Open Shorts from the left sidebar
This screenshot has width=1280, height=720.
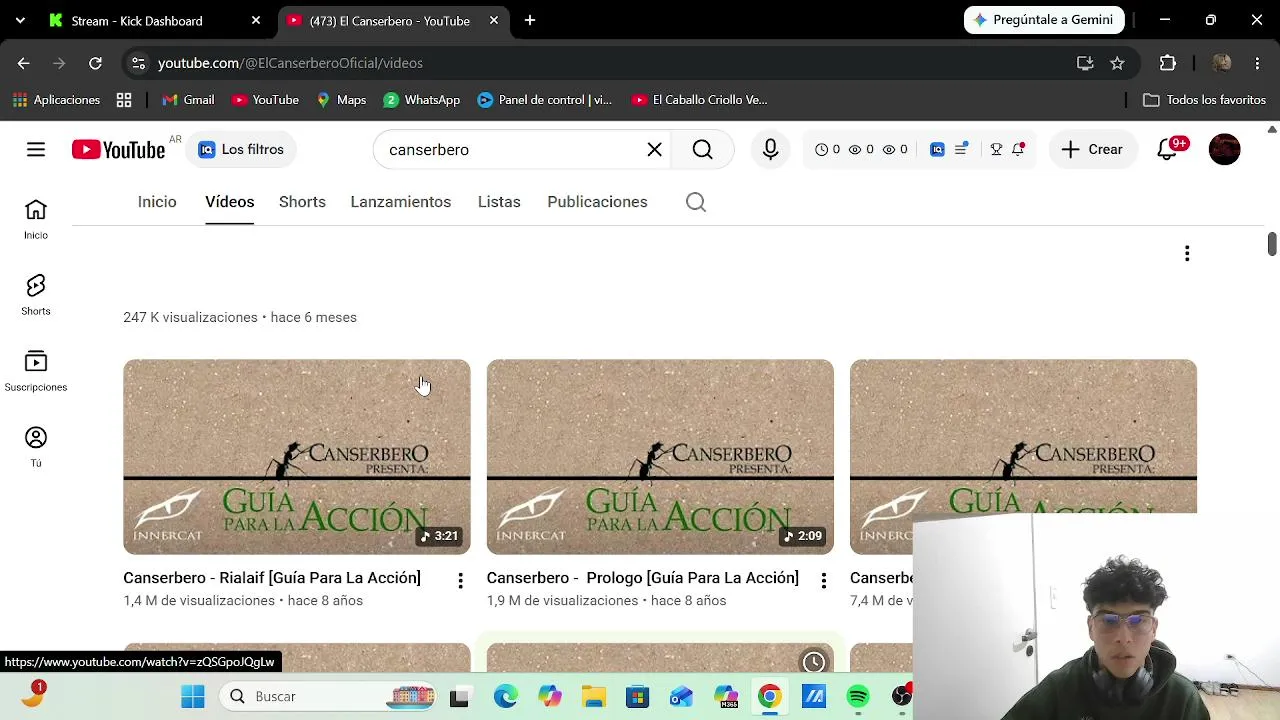point(36,295)
